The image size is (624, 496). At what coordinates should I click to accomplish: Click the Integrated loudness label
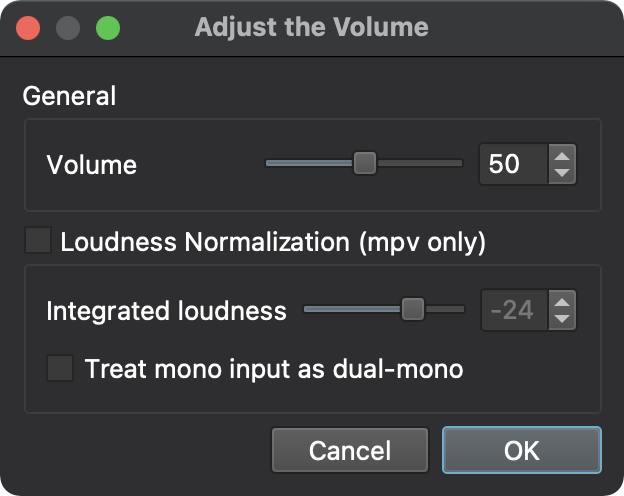coord(166,311)
